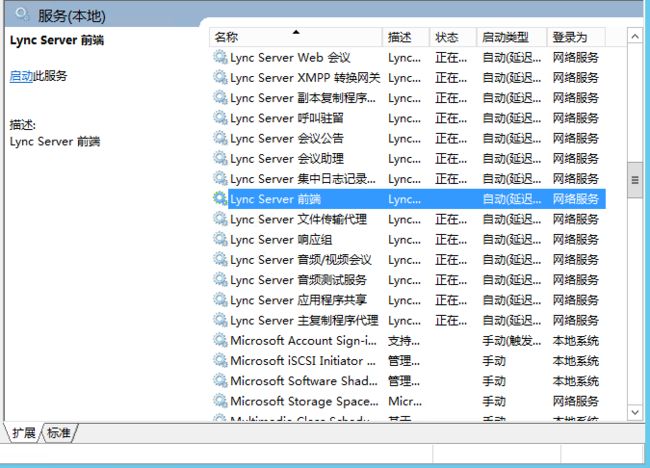The image size is (650, 468).
Task: Select Lync Server Web 会议 service name
Action: pyautogui.click(x=291, y=58)
